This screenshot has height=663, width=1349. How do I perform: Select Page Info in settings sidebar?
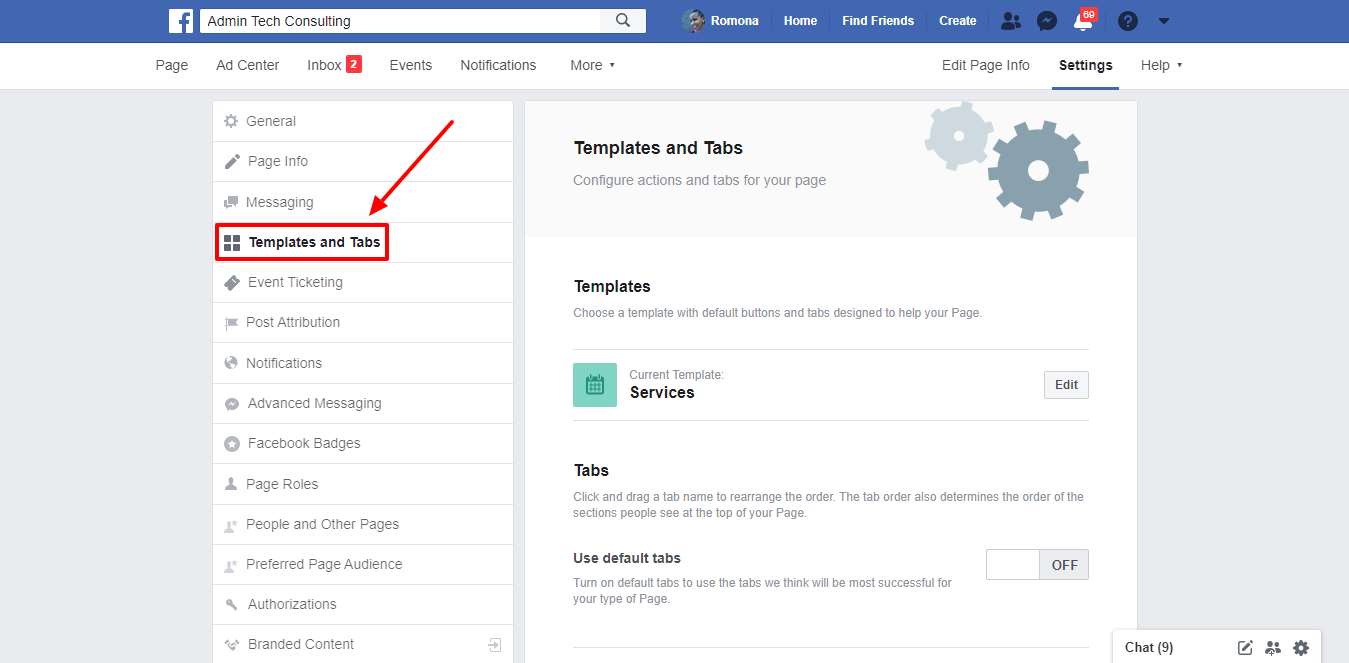pyautogui.click(x=363, y=161)
